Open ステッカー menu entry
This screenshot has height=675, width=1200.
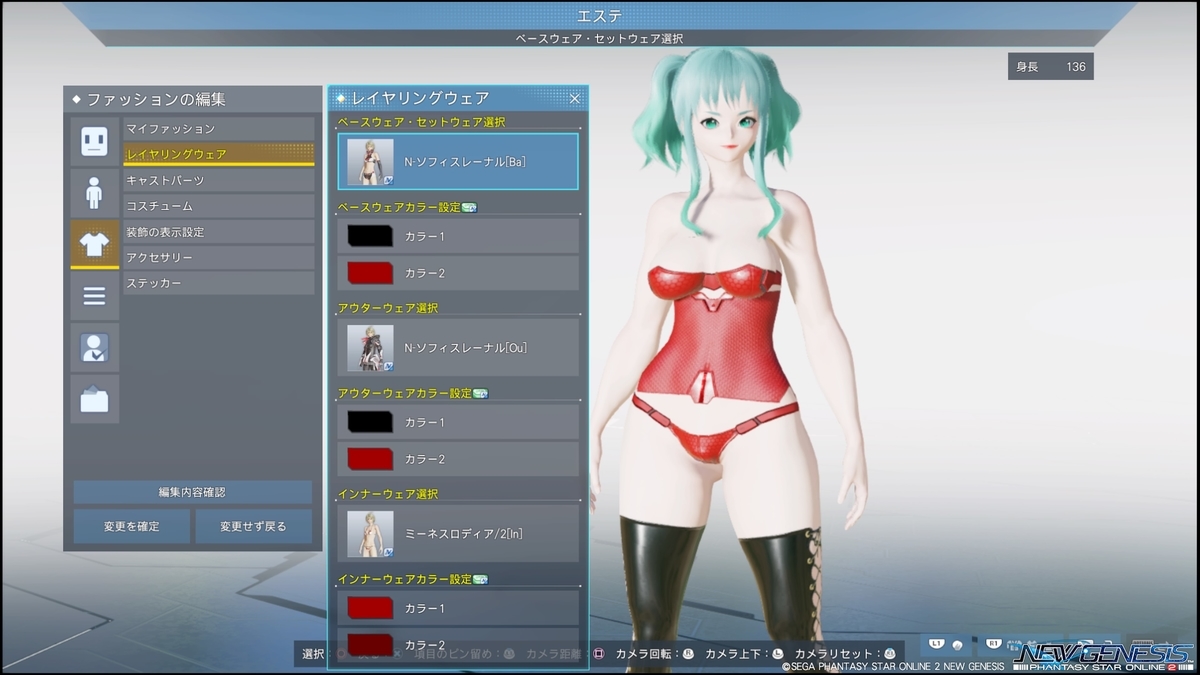(219, 284)
